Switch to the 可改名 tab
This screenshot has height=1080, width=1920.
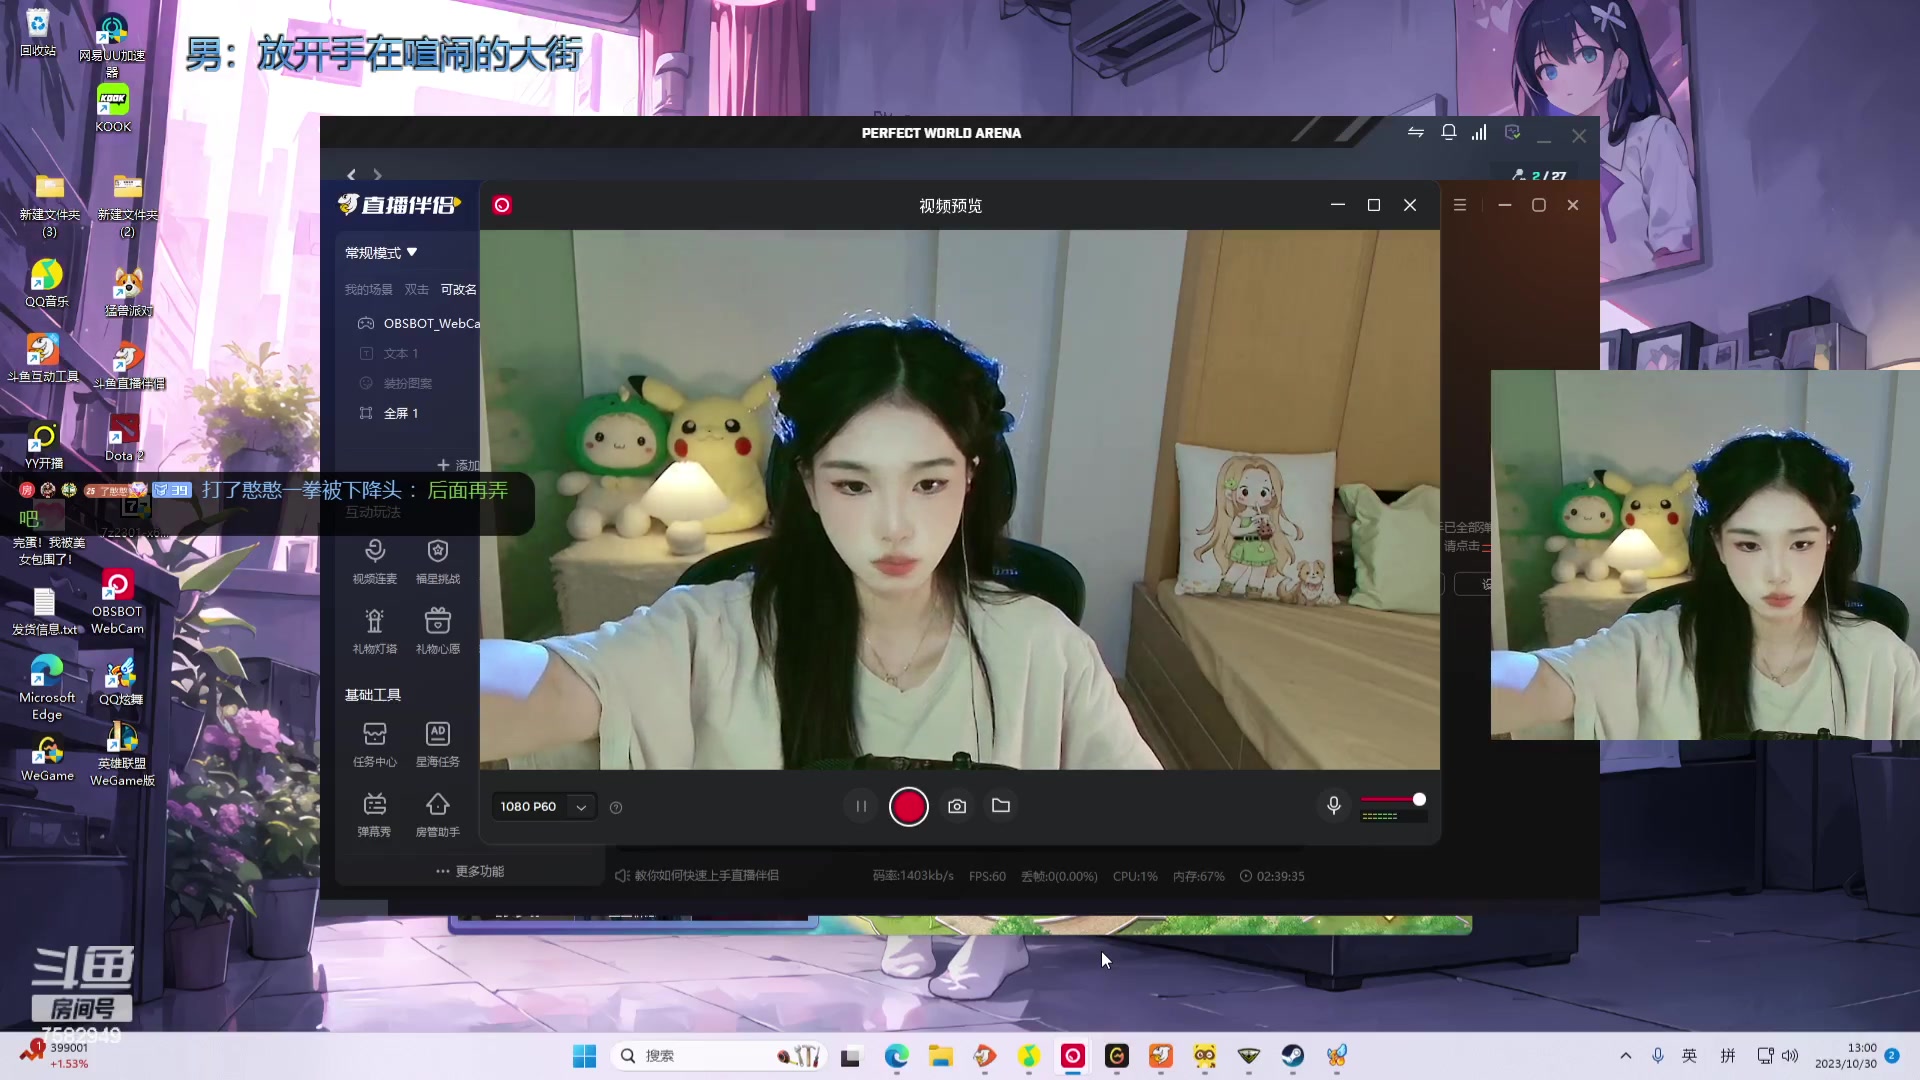click(458, 290)
